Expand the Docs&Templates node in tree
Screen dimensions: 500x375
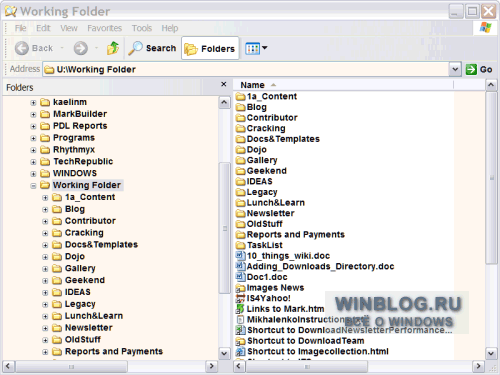point(45,245)
